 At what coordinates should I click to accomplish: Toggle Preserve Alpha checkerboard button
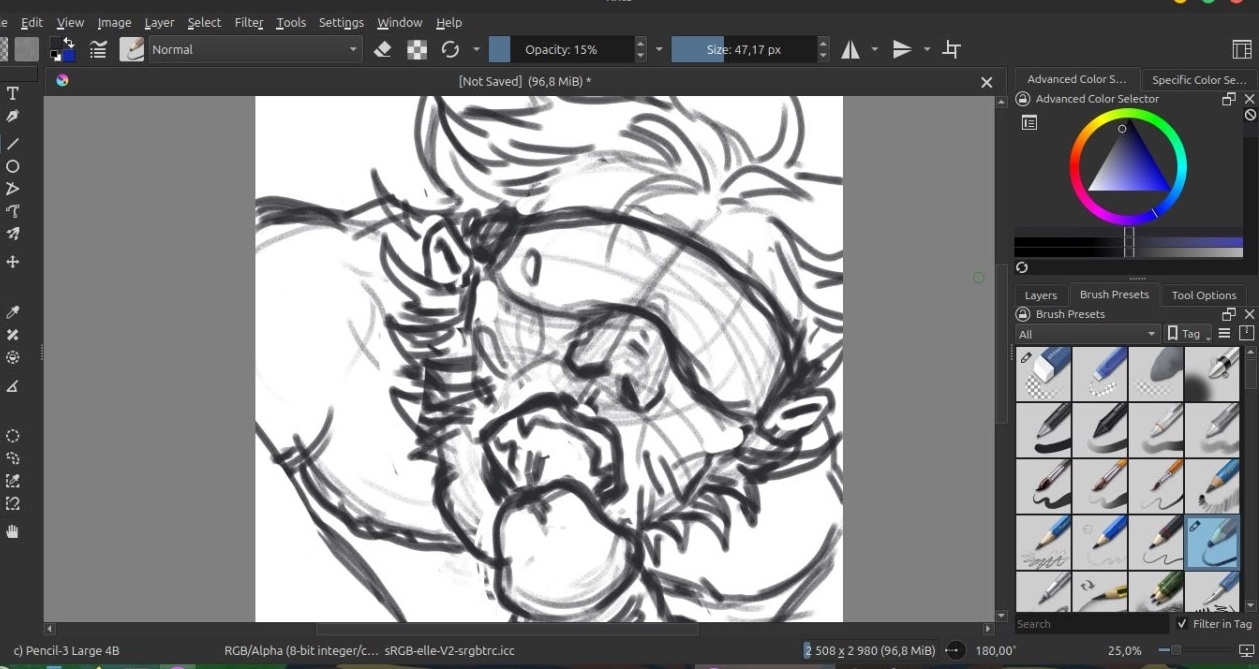click(417, 49)
